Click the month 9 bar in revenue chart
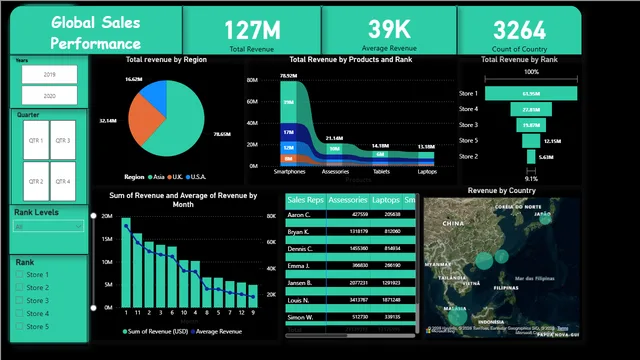Image resolution: width=640 pixels, height=360 pixels. coord(253,296)
